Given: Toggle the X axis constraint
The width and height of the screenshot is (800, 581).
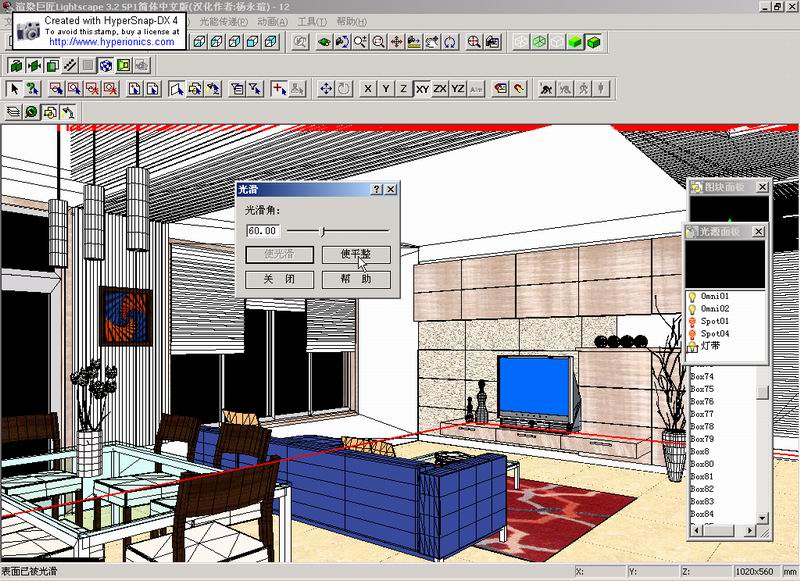Looking at the screenshot, I should click(368, 89).
